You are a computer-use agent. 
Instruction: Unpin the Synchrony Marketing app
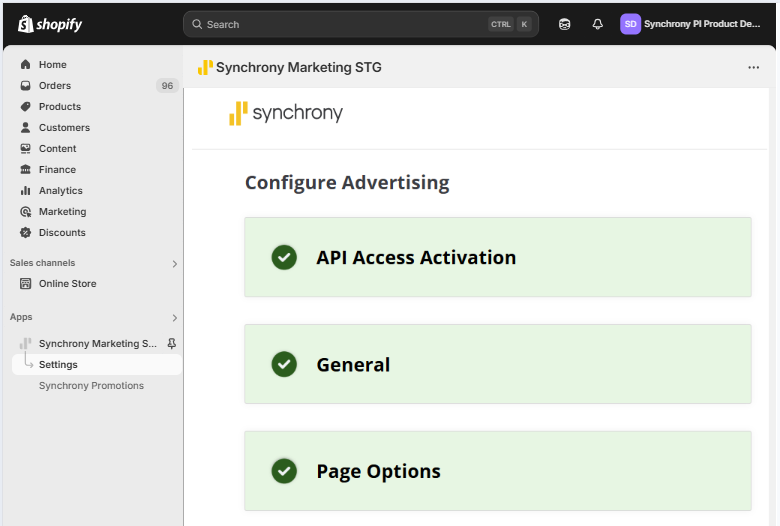171,343
